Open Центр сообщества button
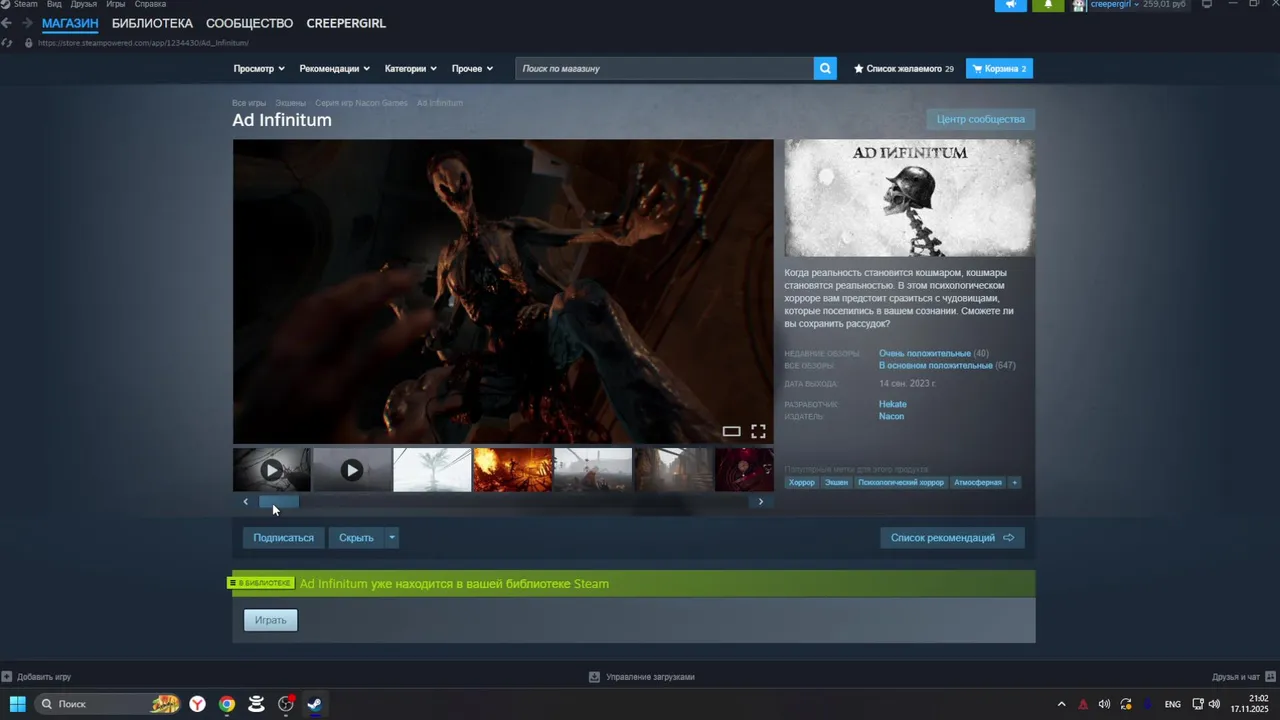The width and height of the screenshot is (1280, 720). [x=981, y=119]
